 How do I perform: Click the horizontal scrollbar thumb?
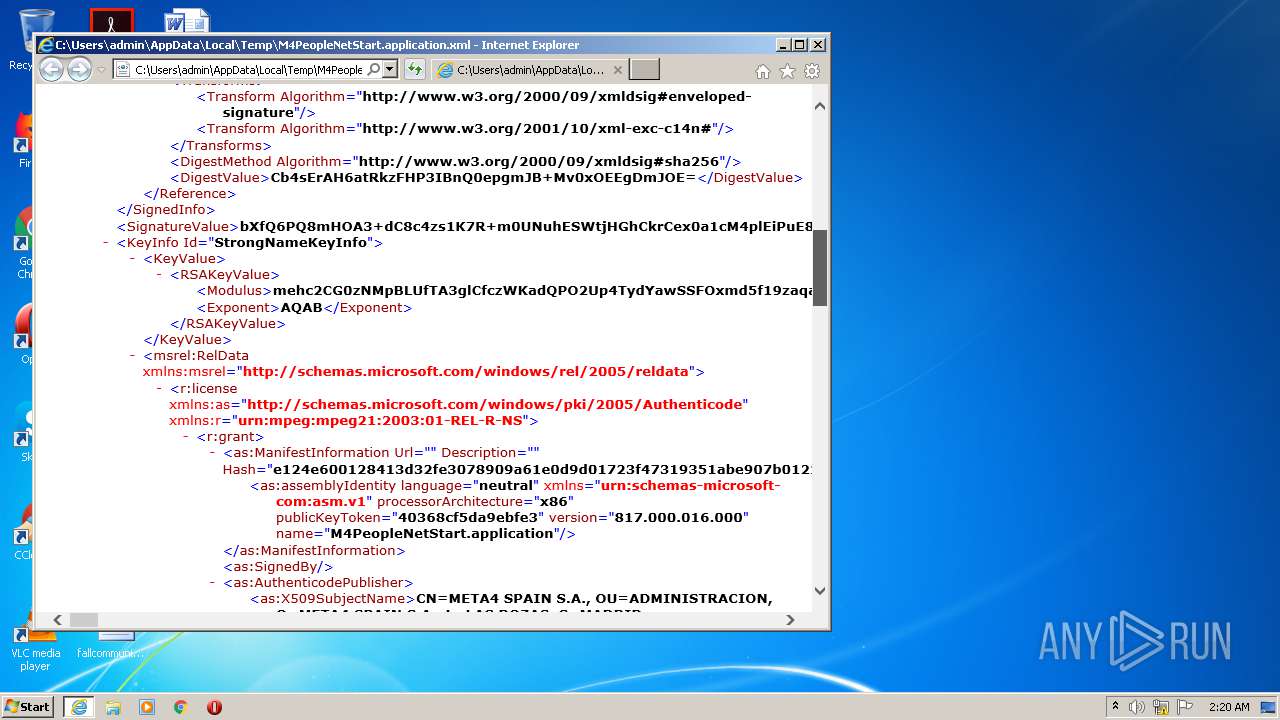click(84, 620)
